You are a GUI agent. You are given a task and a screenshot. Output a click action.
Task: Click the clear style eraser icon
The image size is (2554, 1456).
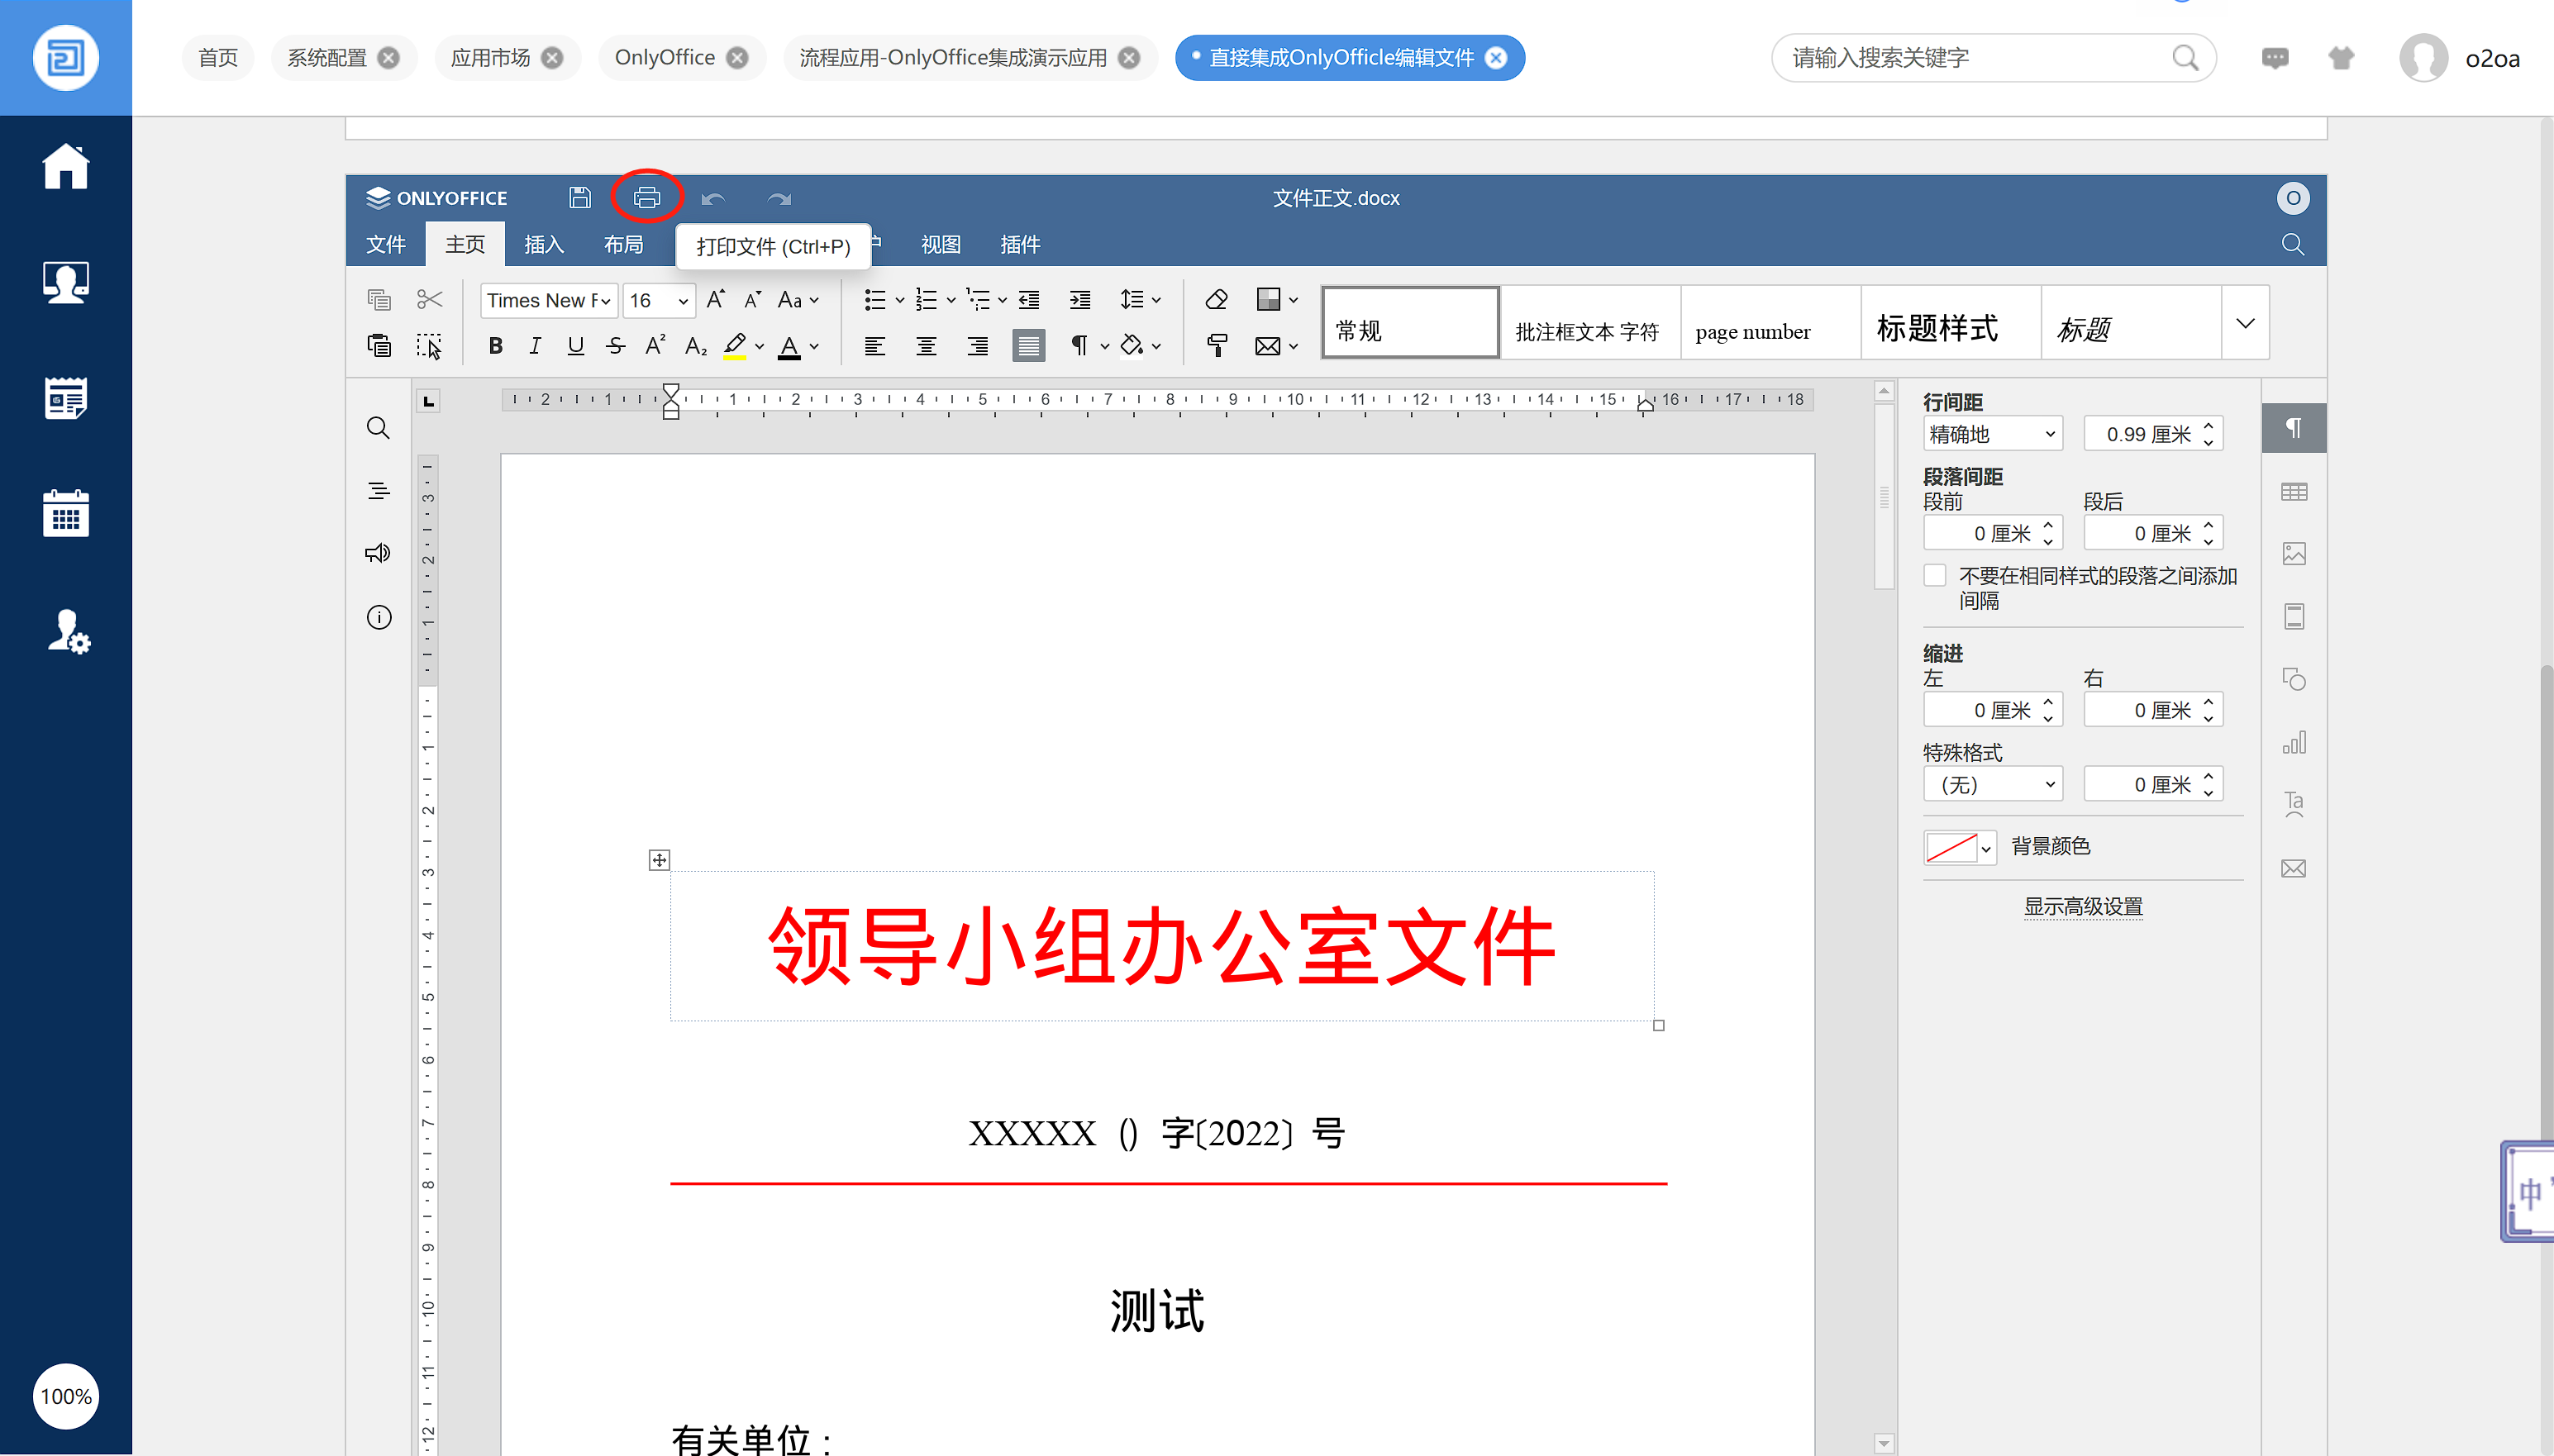click(1216, 299)
